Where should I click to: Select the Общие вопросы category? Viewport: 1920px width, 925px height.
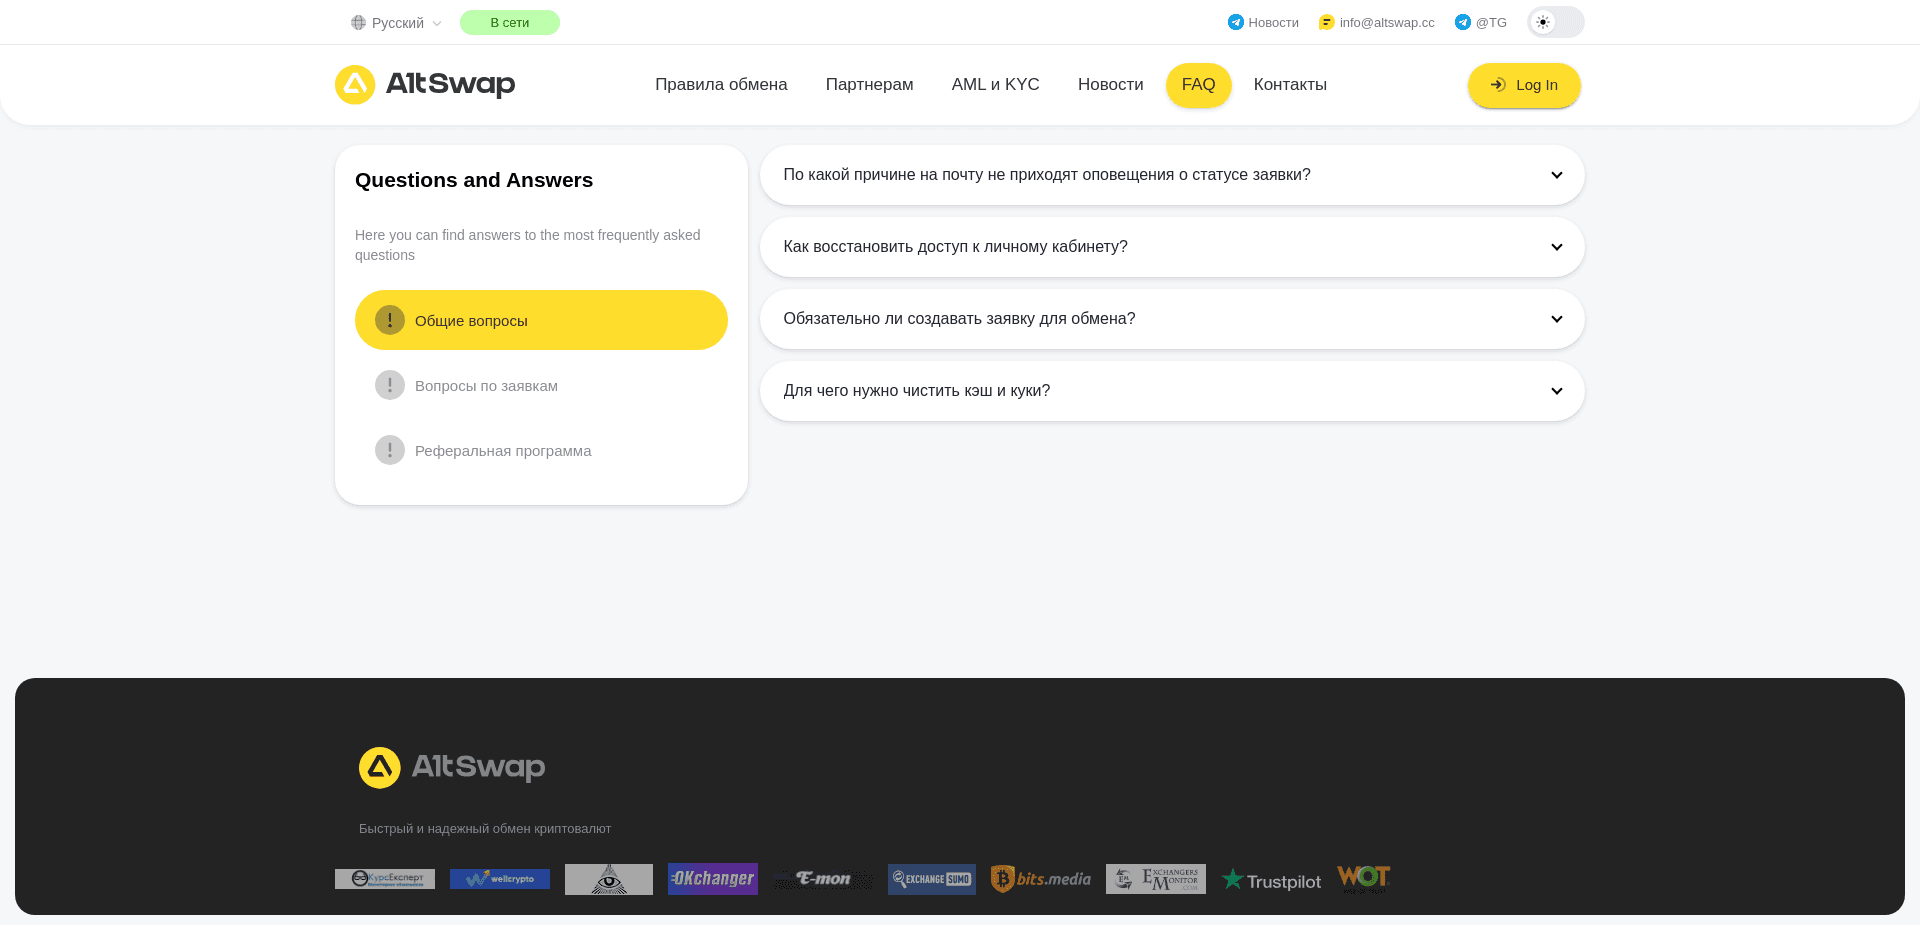541,320
